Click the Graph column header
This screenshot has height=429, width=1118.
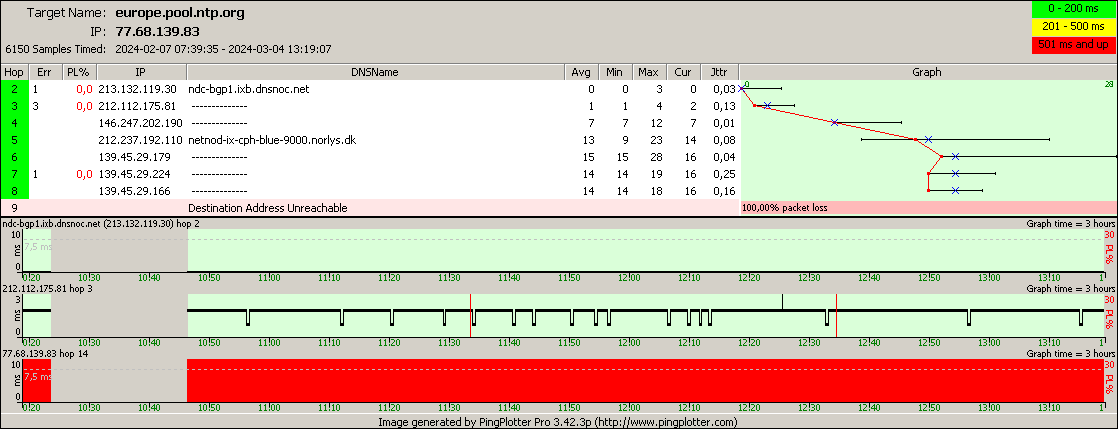coord(927,72)
